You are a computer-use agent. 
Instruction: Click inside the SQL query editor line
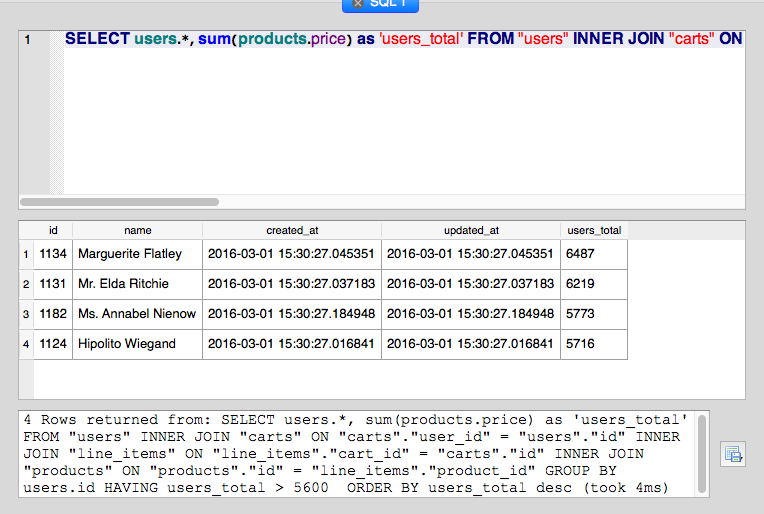404,38
